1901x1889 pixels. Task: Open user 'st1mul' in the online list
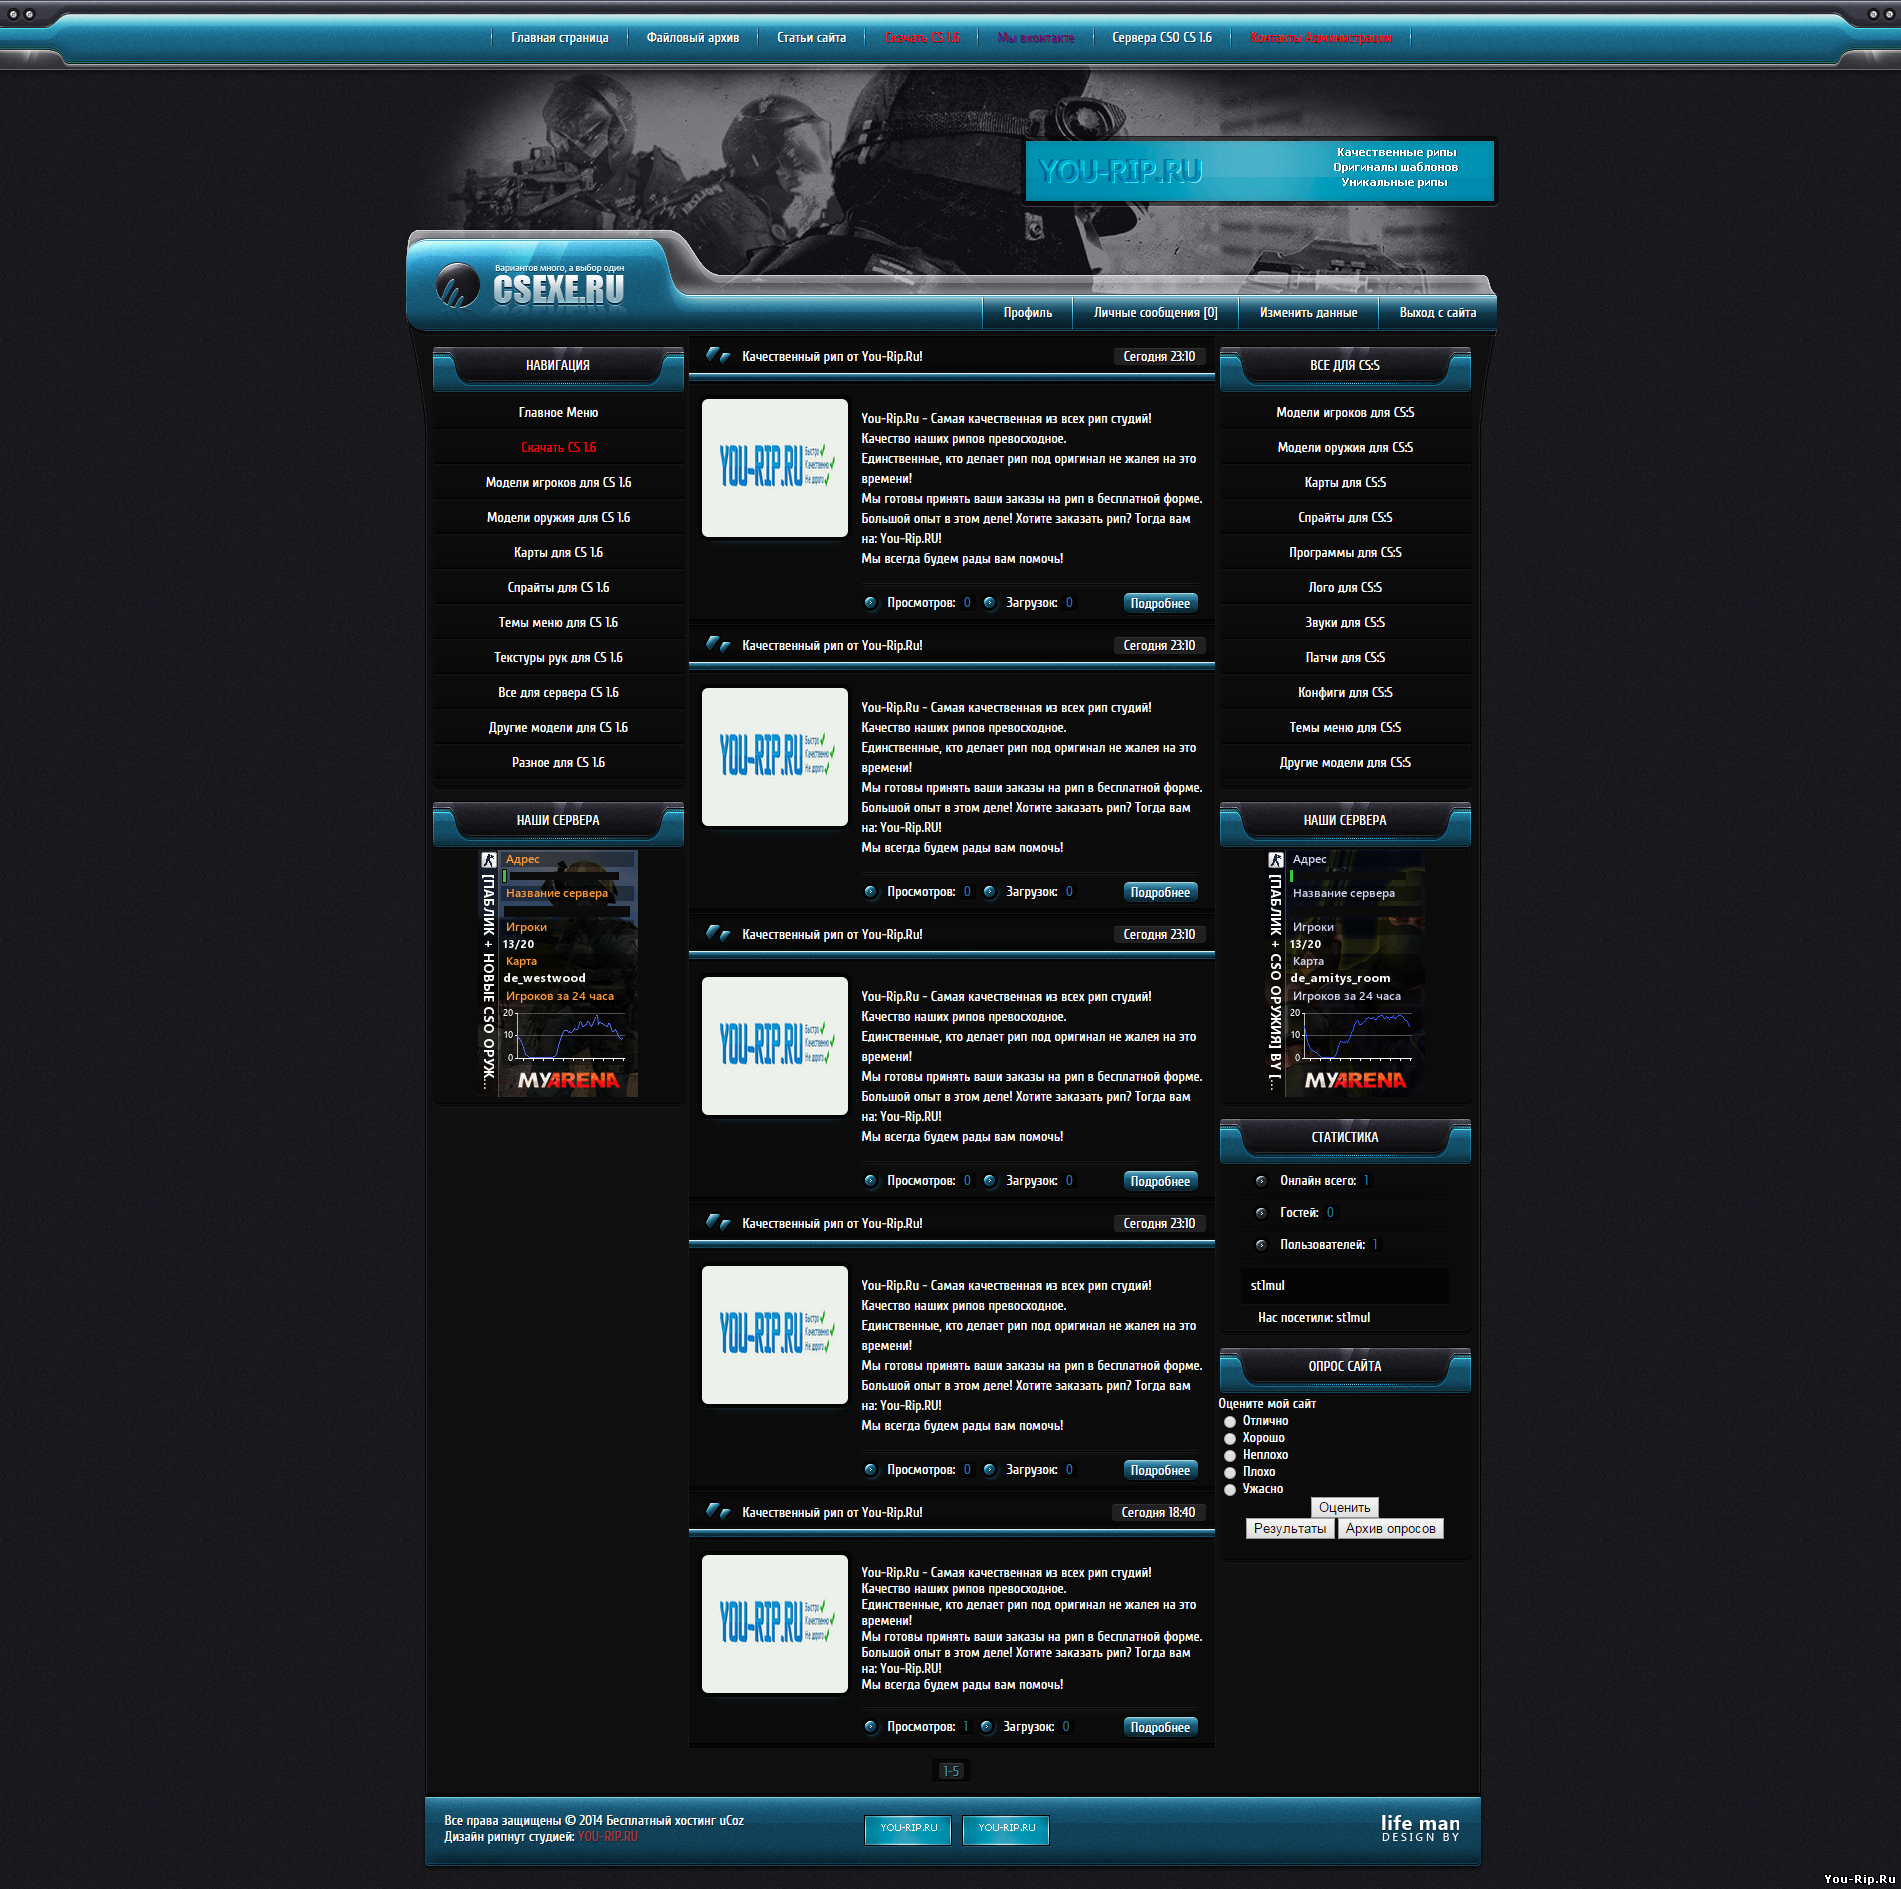1267,1286
